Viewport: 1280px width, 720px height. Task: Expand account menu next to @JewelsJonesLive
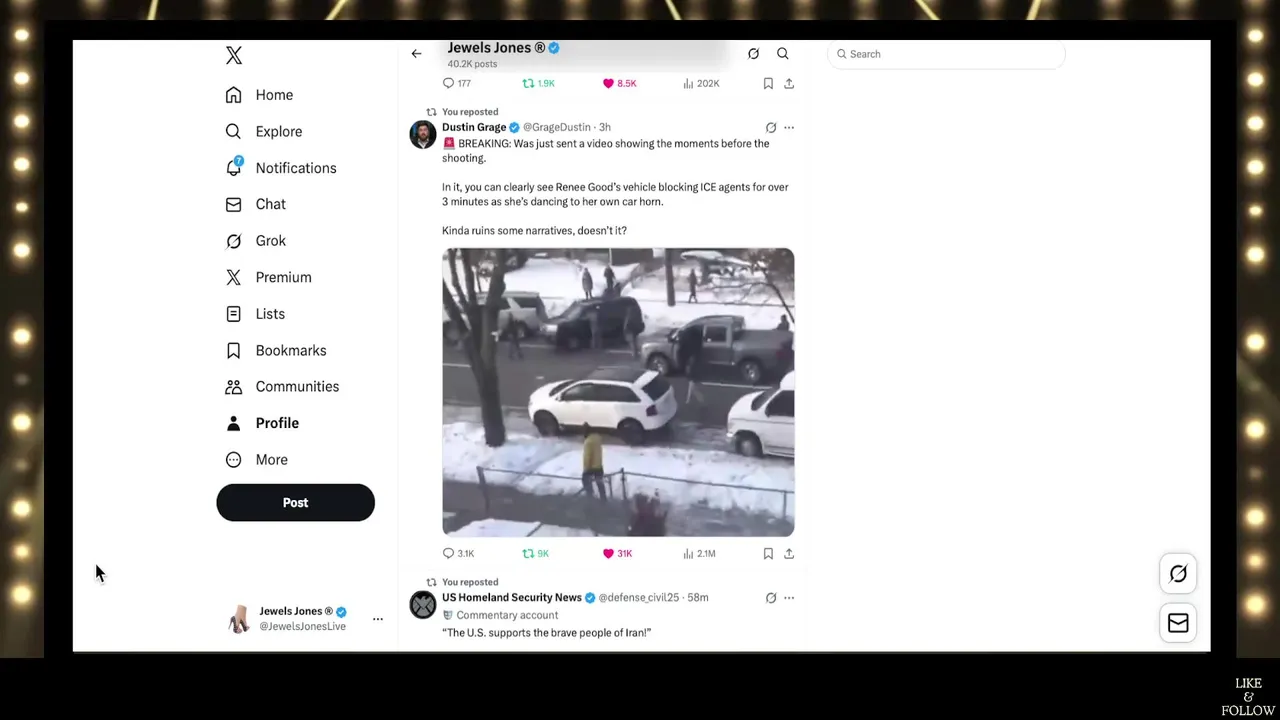click(x=378, y=619)
